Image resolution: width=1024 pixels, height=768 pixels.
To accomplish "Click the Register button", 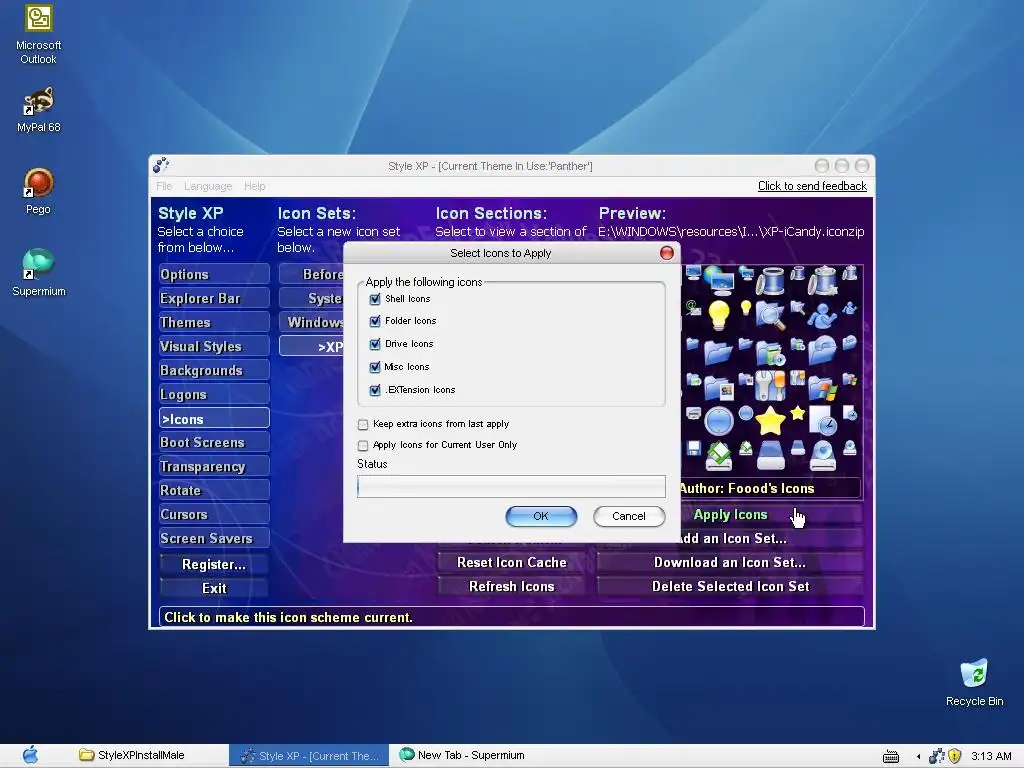I will [x=214, y=564].
